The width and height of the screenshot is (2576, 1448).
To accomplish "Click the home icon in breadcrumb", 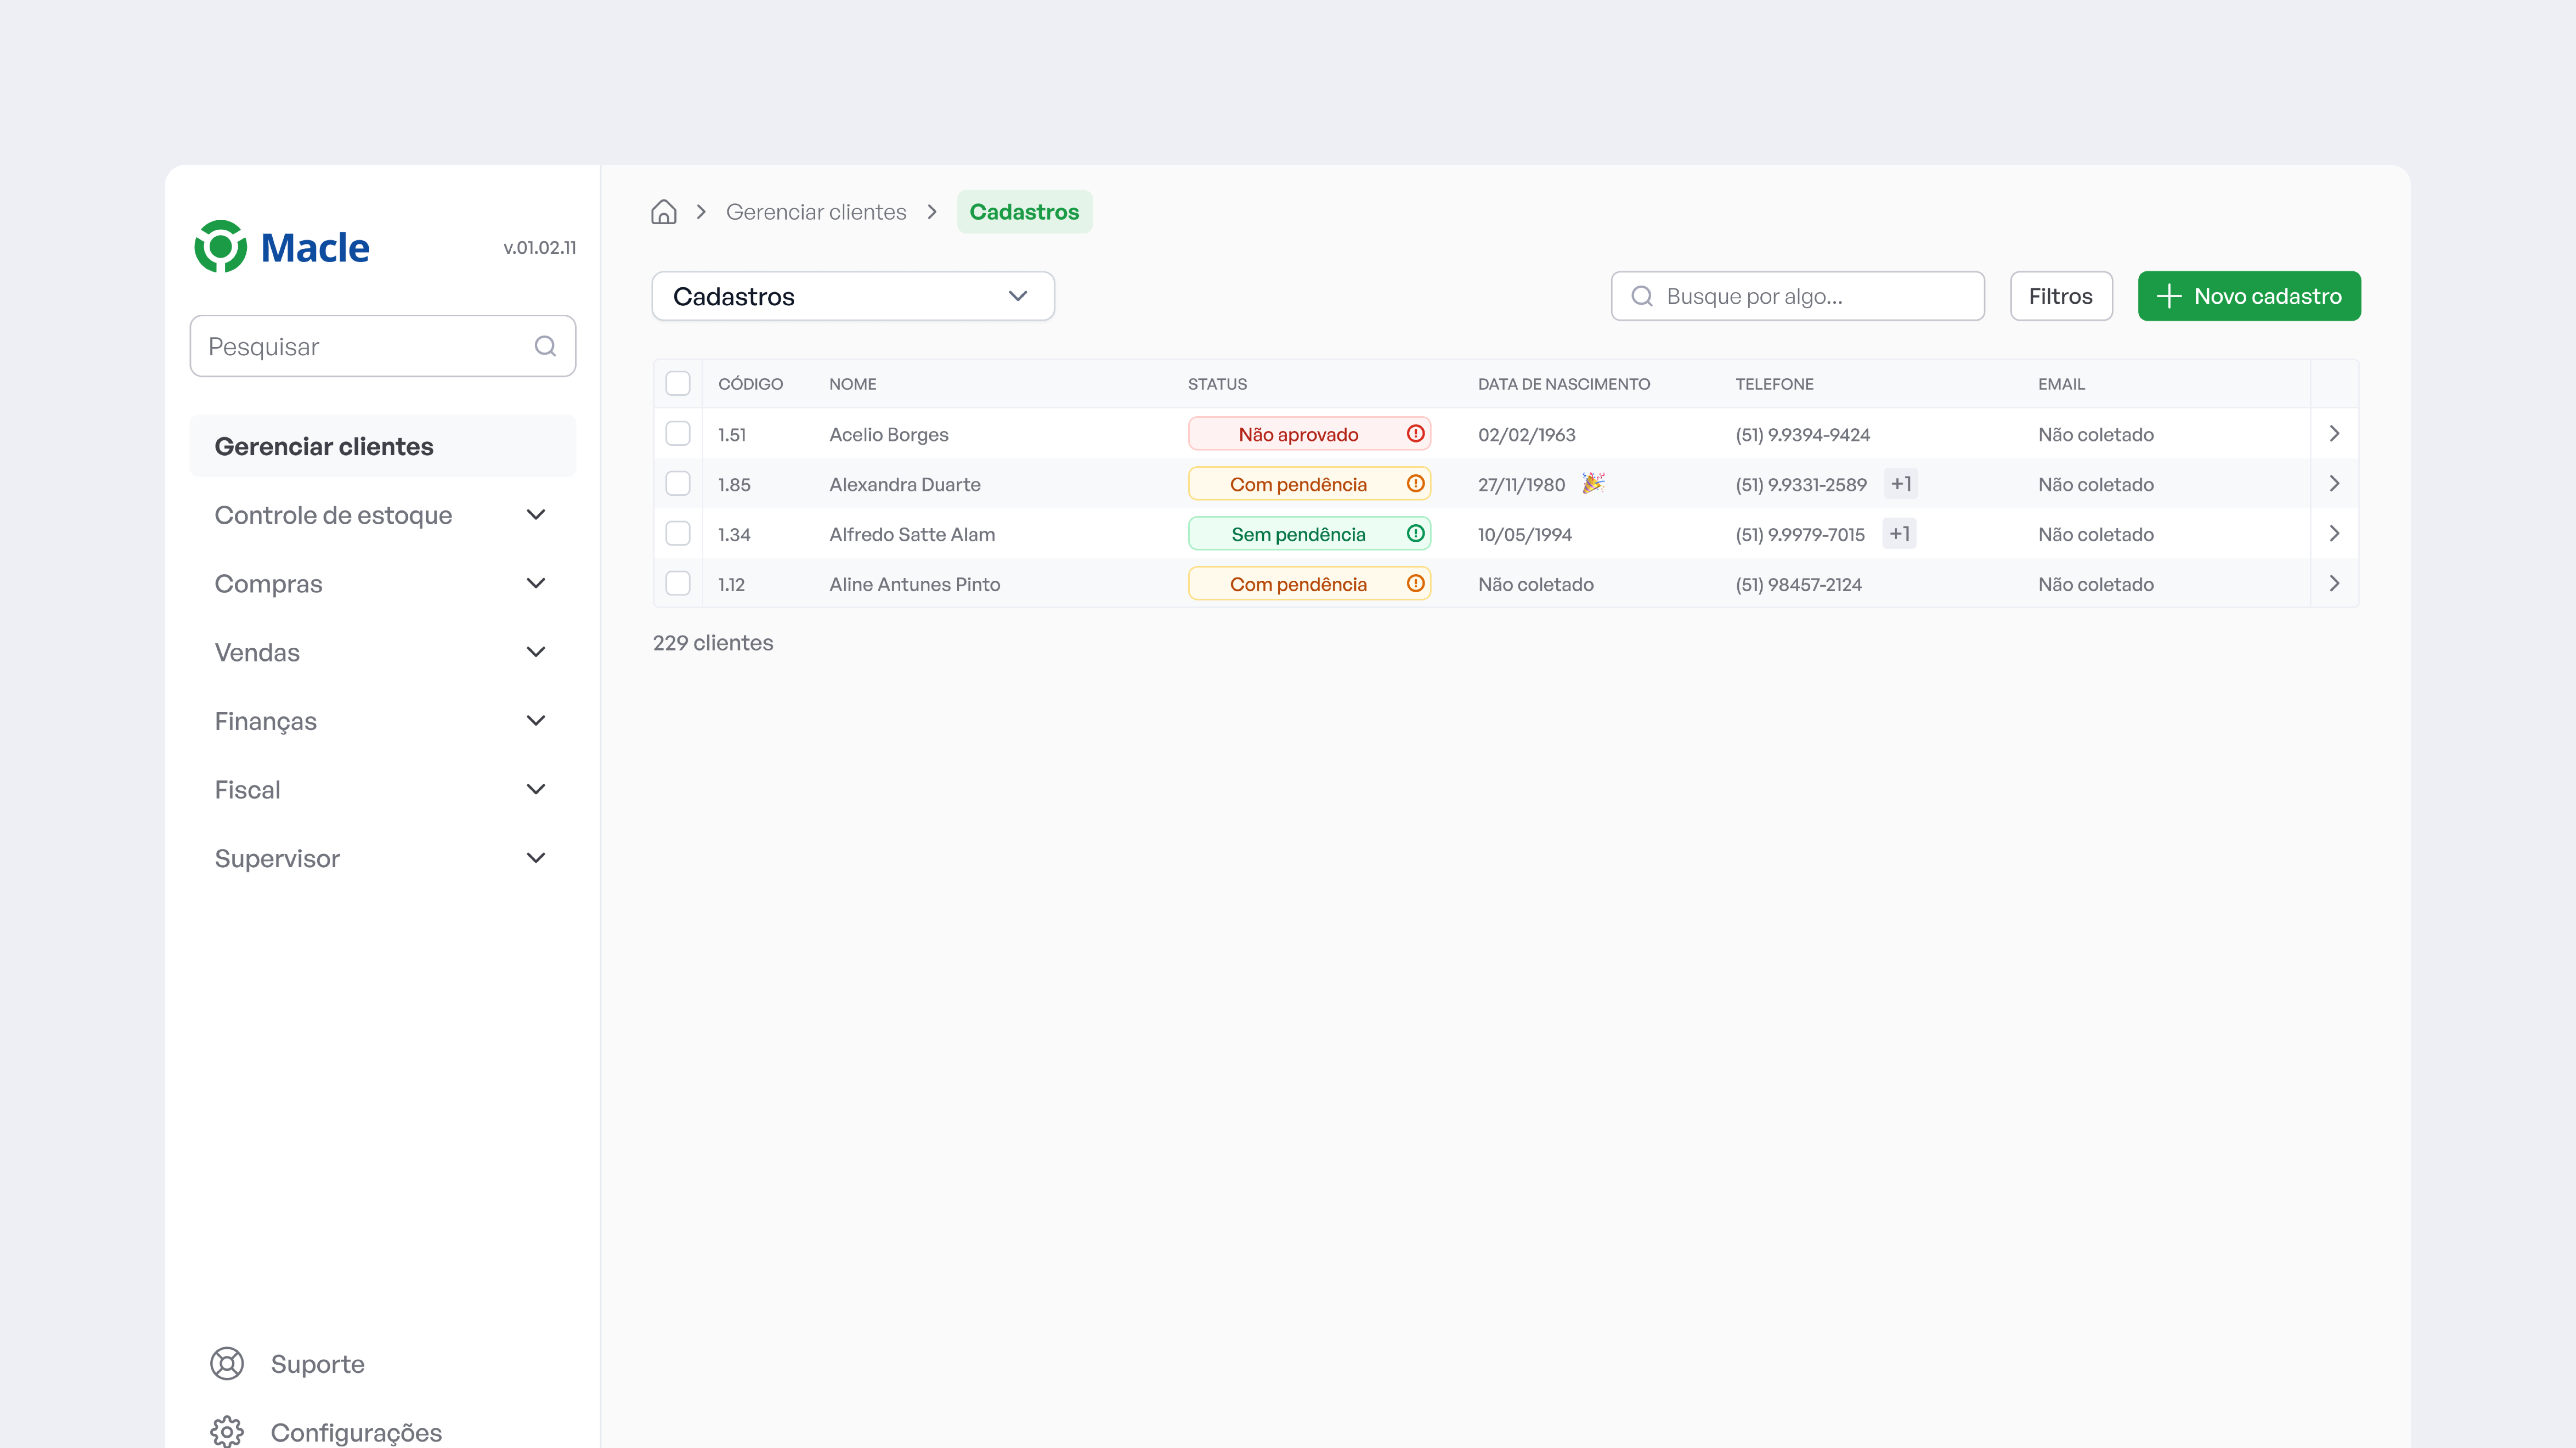I will [x=664, y=212].
